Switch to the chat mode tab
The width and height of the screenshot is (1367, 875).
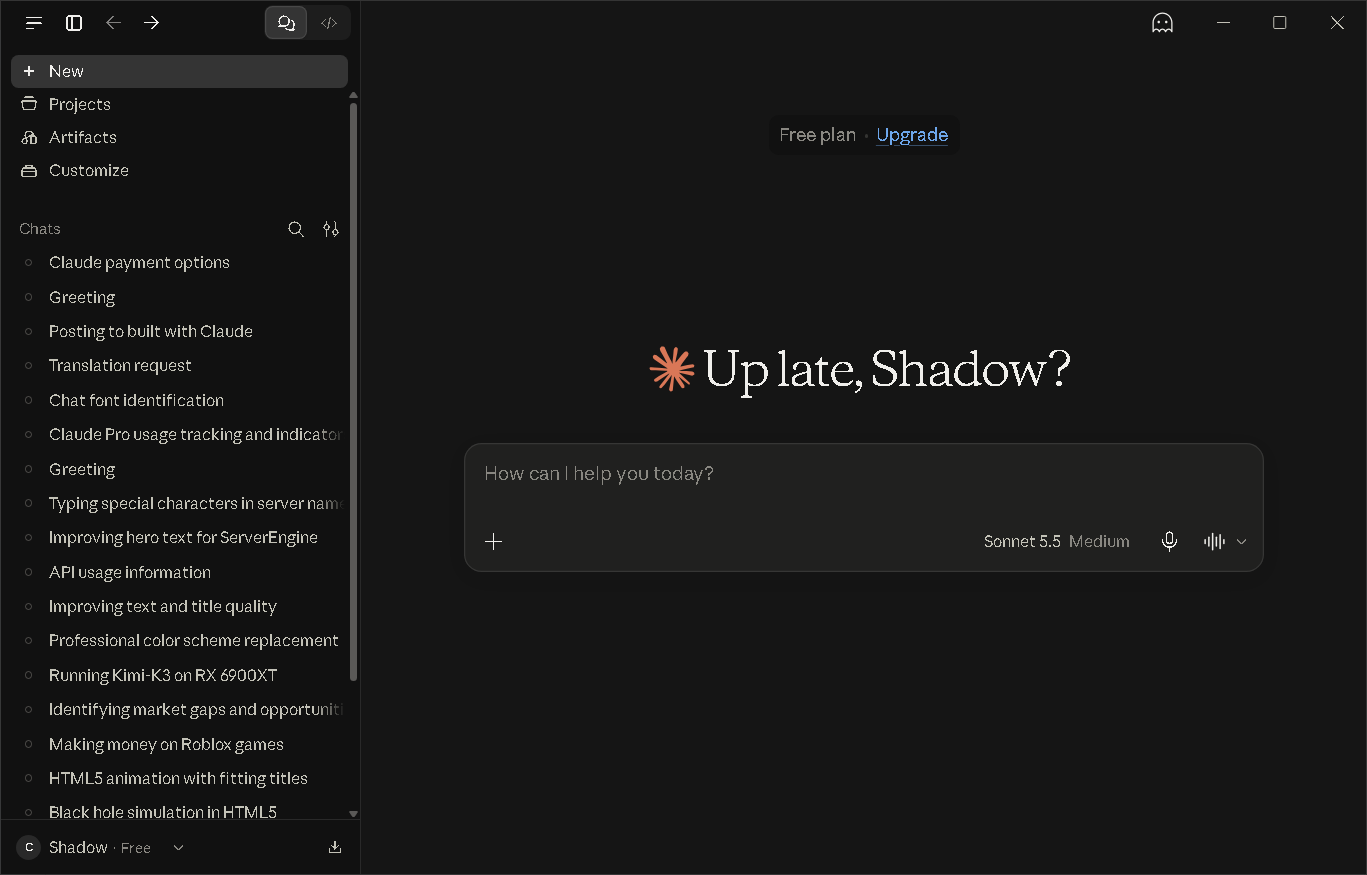(x=287, y=23)
